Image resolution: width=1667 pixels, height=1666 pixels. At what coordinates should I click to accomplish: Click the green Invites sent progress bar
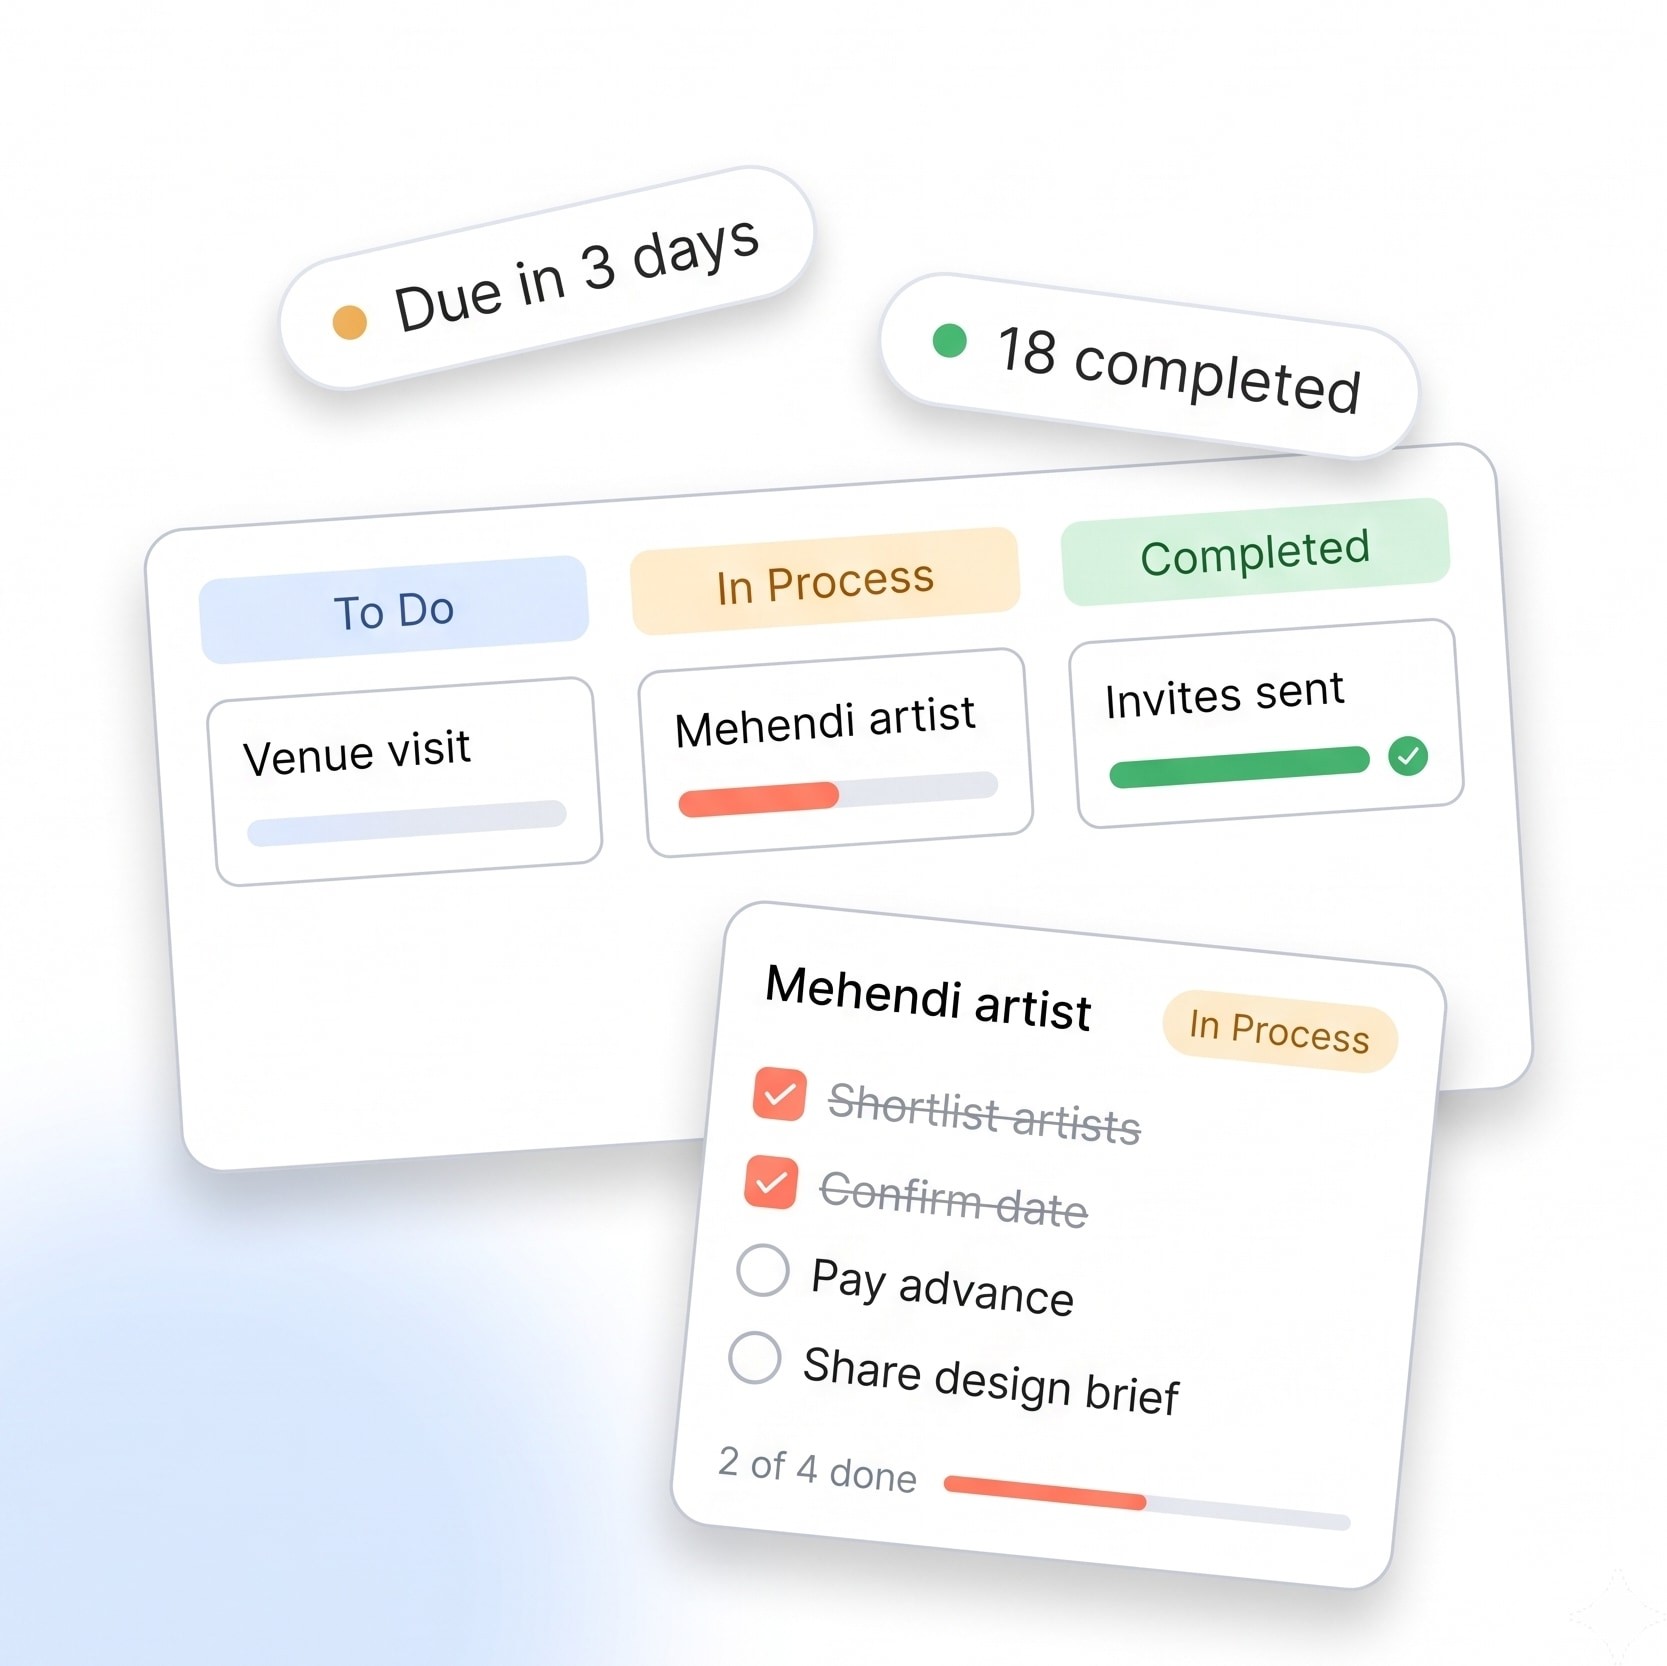point(1240,767)
